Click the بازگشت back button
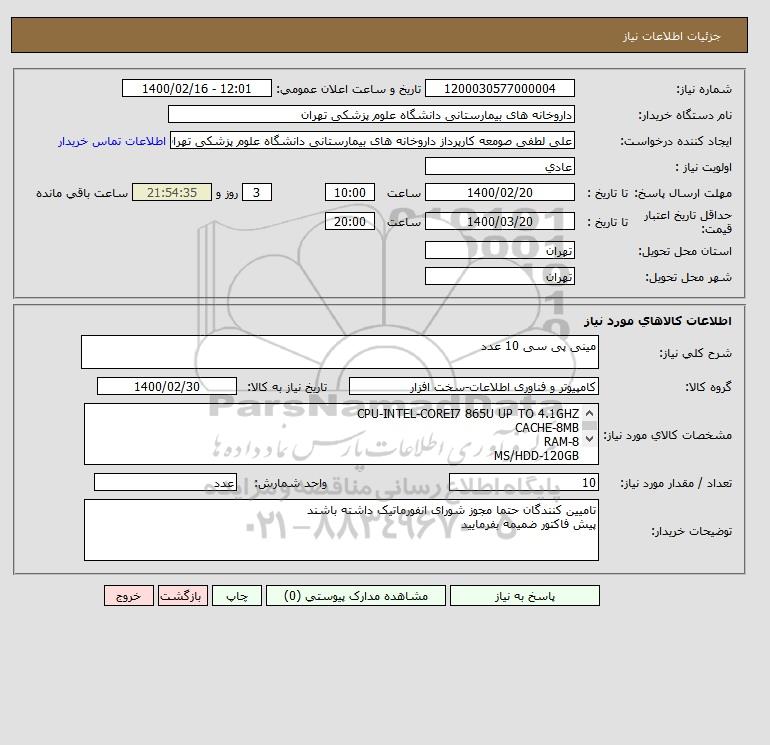This screenshot has width=770, height=745. (x=183, y=595)
